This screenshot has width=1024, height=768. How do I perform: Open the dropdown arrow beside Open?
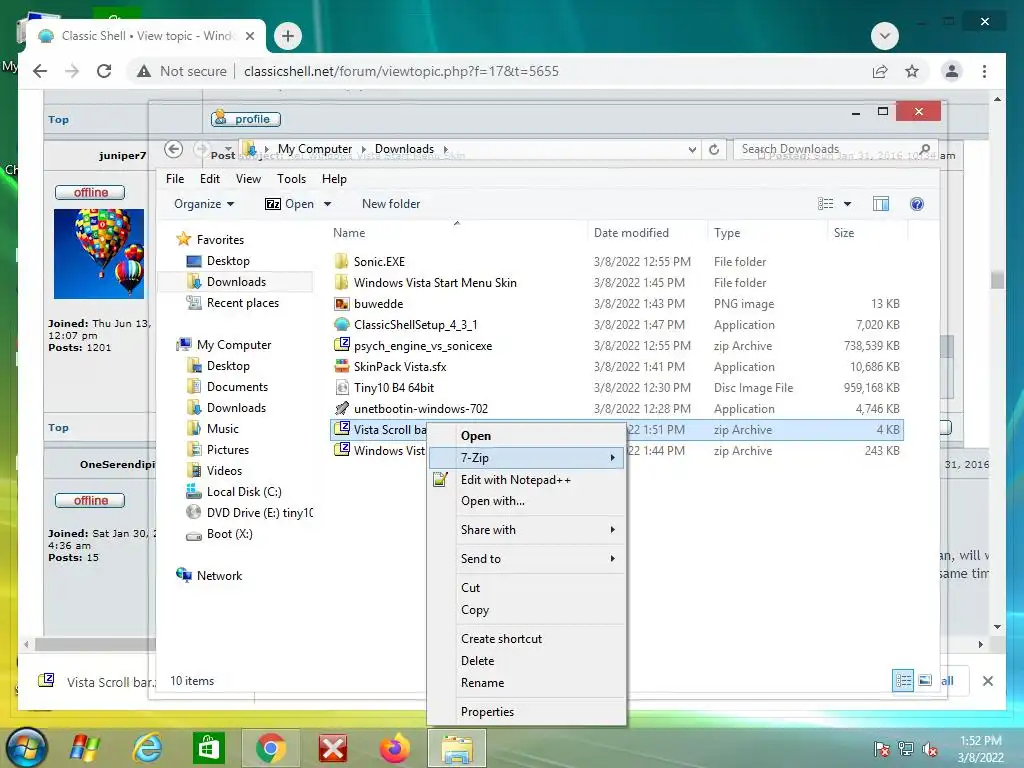(327, 204)
